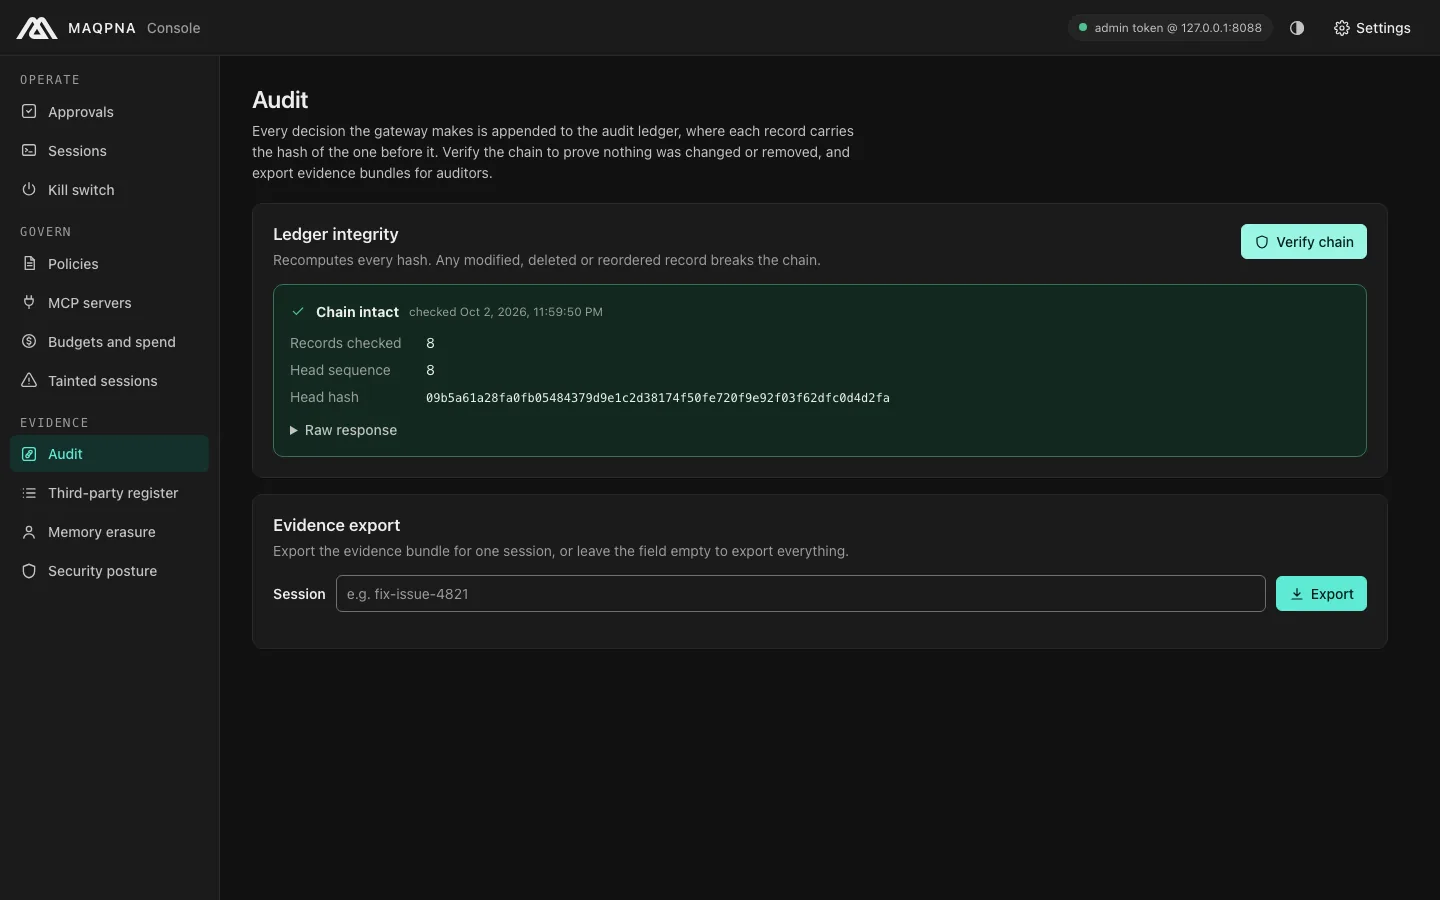
Task: Navigate to Policies
Action: pyautogui.click(x=109, y=264)
